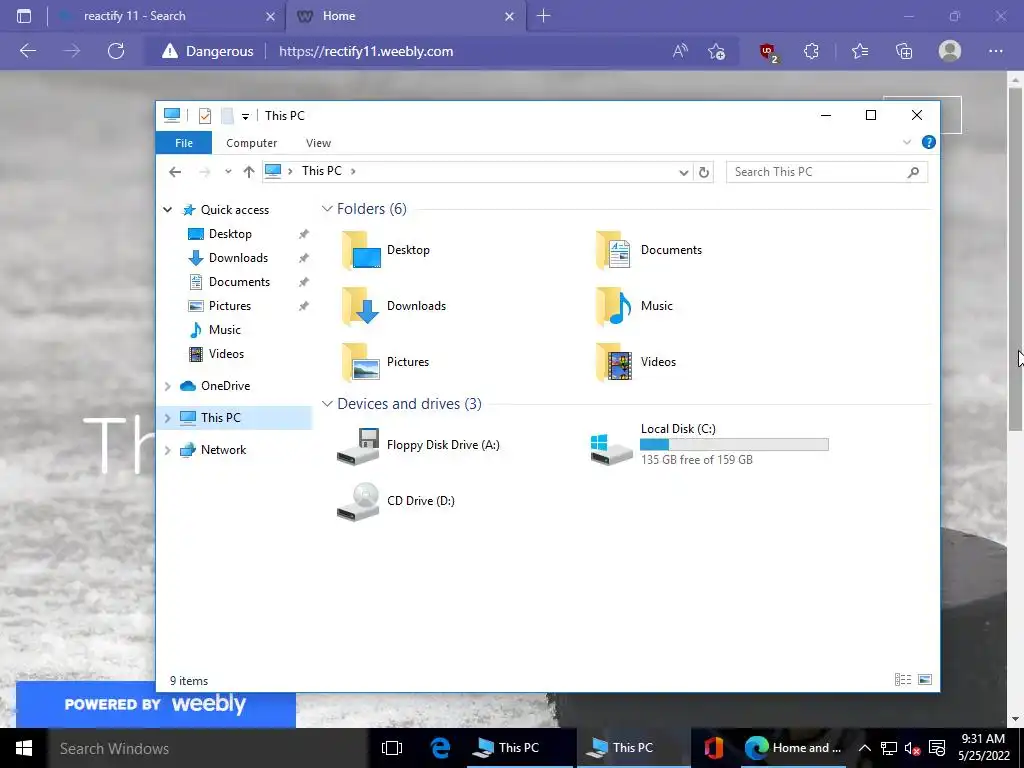
Task: Open the Windows Start button
Action: coord(24,748)
